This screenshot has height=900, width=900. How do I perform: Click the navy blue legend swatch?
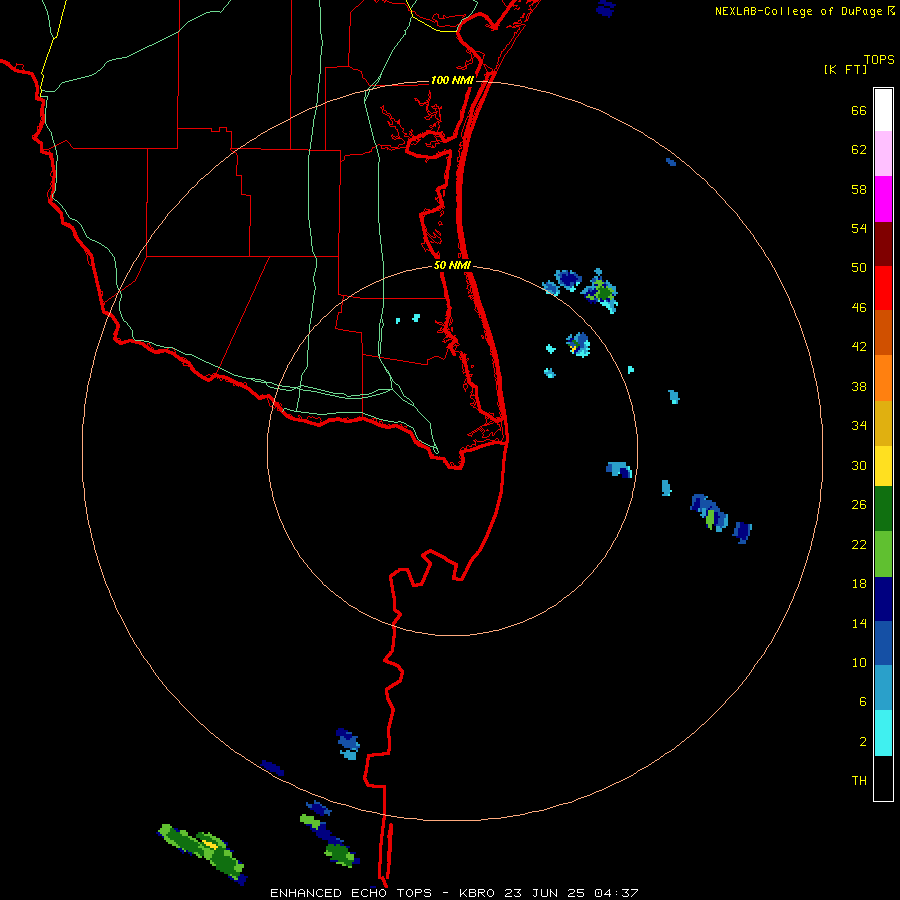(x=883, y=599)
